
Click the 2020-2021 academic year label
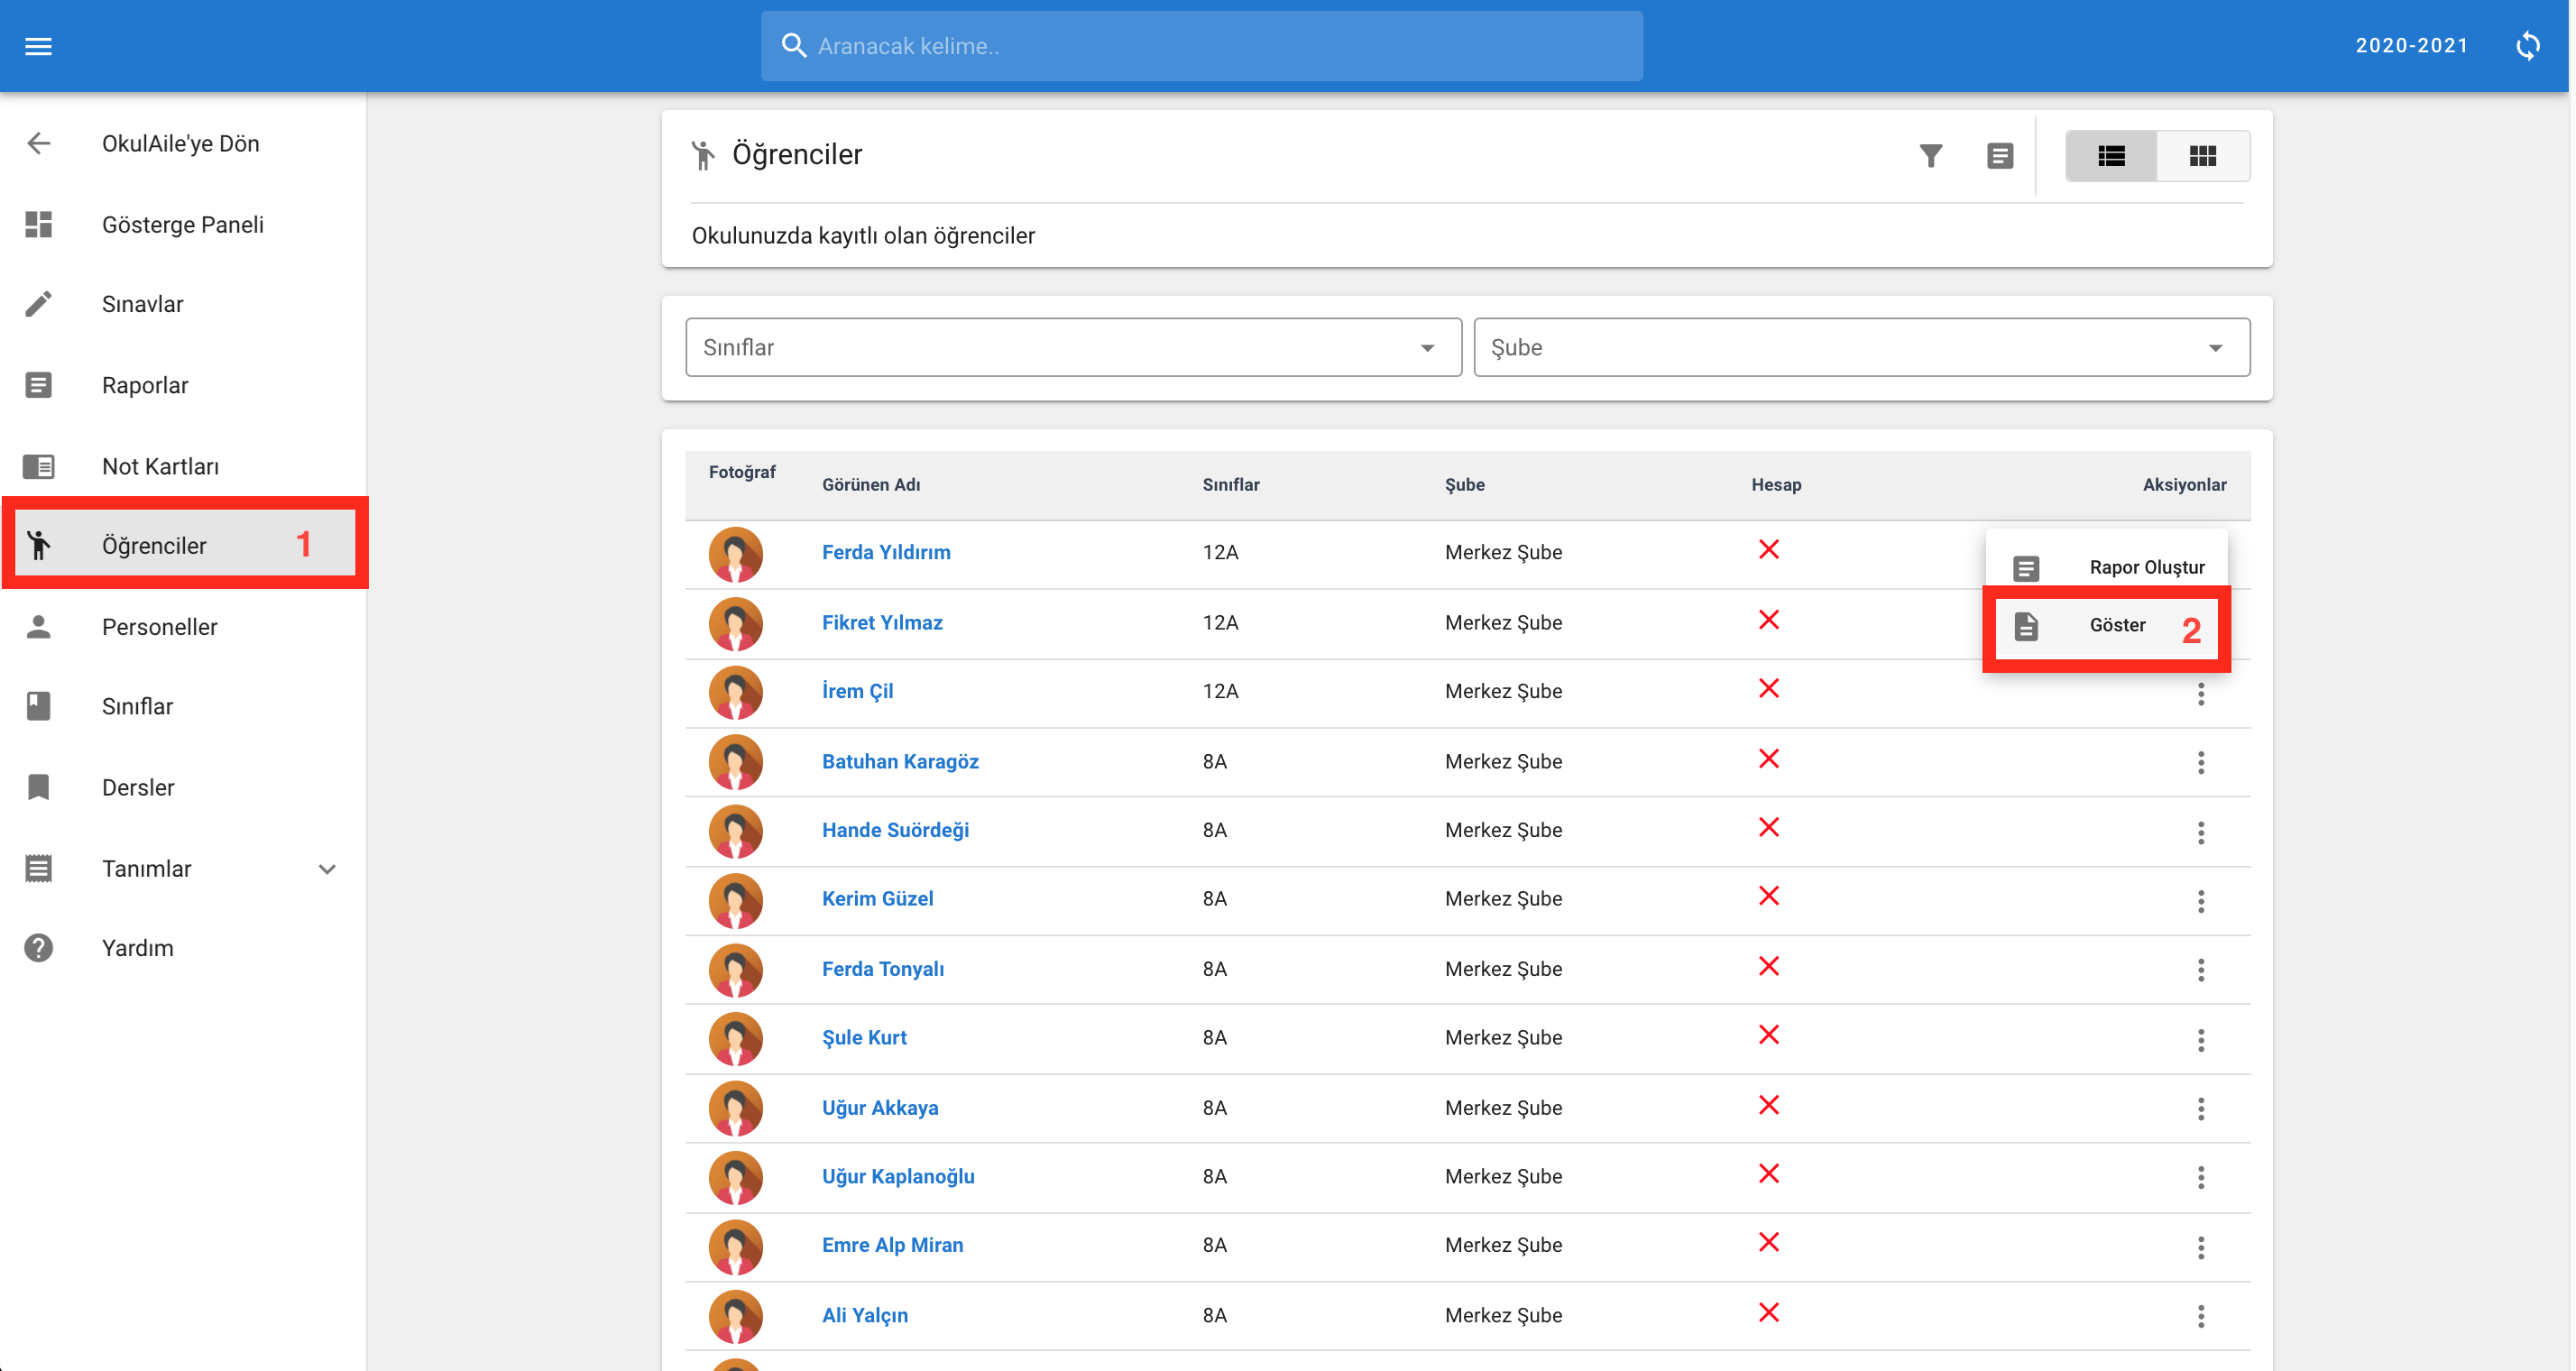pos(2411,46)
